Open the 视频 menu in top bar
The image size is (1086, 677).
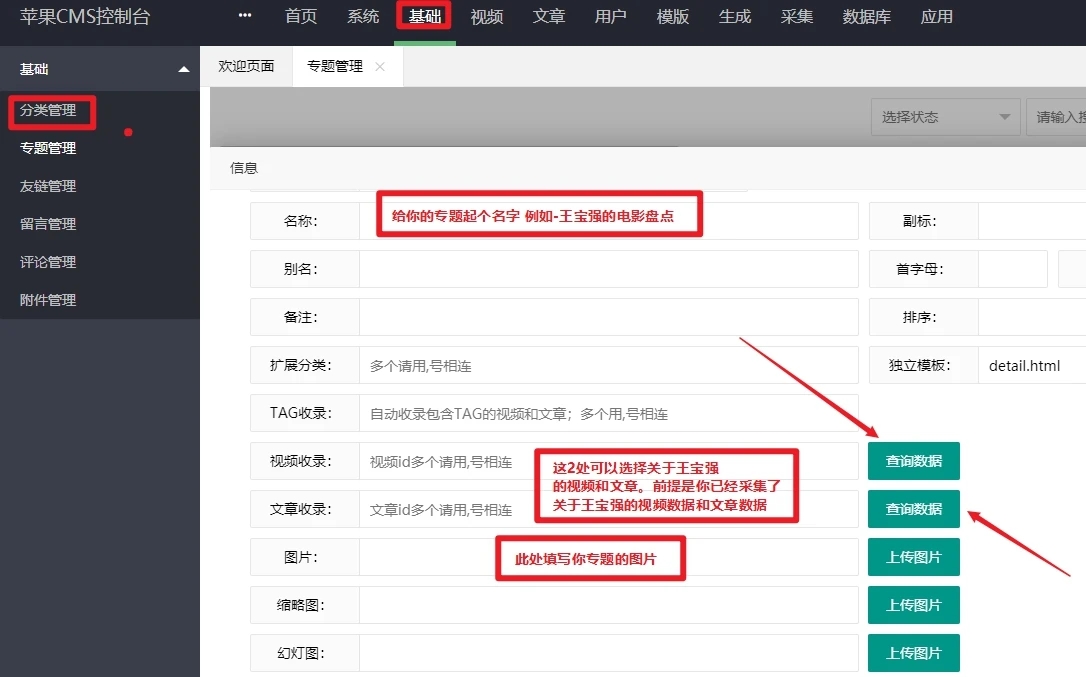tap(487, 16)
